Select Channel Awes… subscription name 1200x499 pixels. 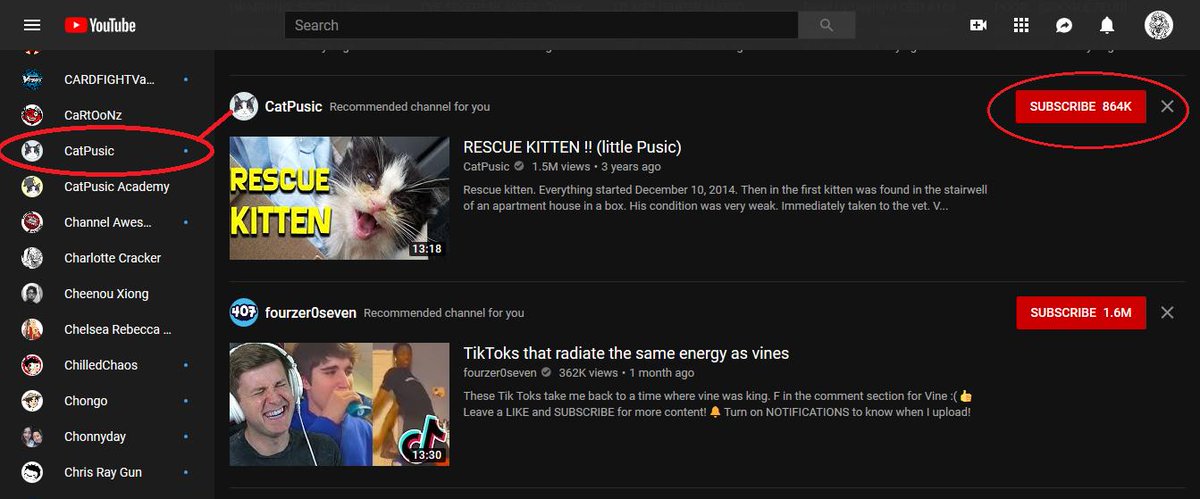tap(108, 222)
